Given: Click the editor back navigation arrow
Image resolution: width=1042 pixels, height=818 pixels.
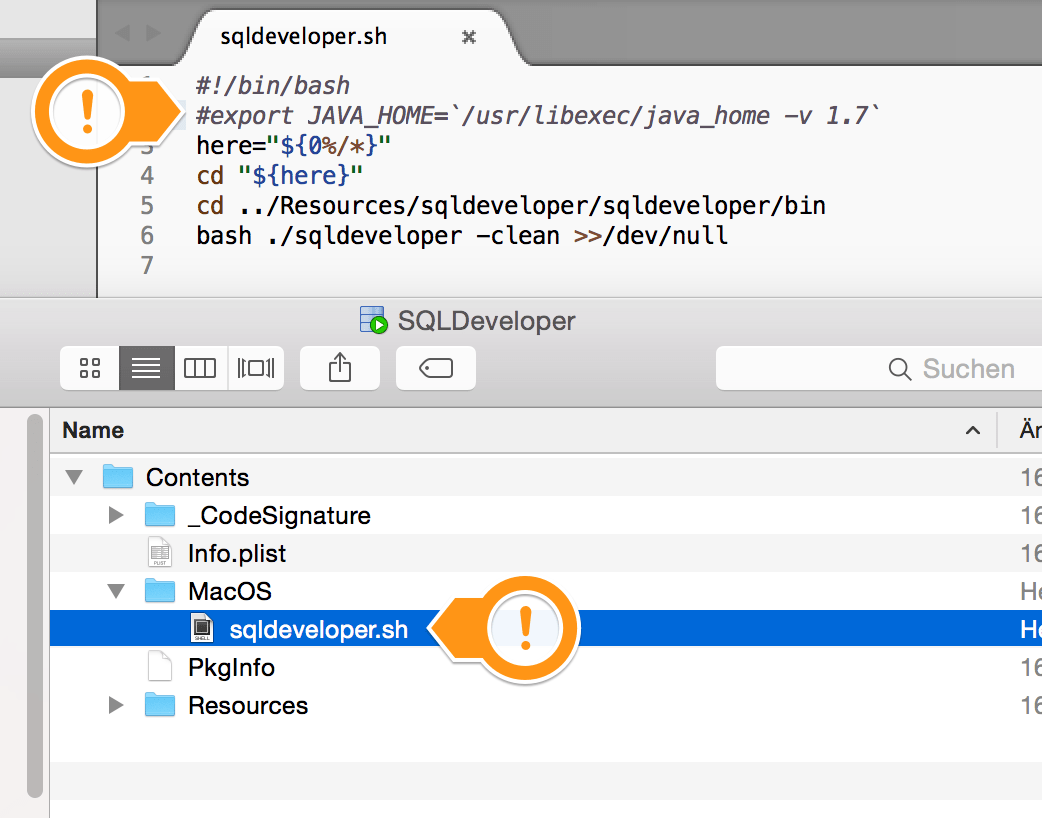Looking at the screenshot, I should click(122, 33).
